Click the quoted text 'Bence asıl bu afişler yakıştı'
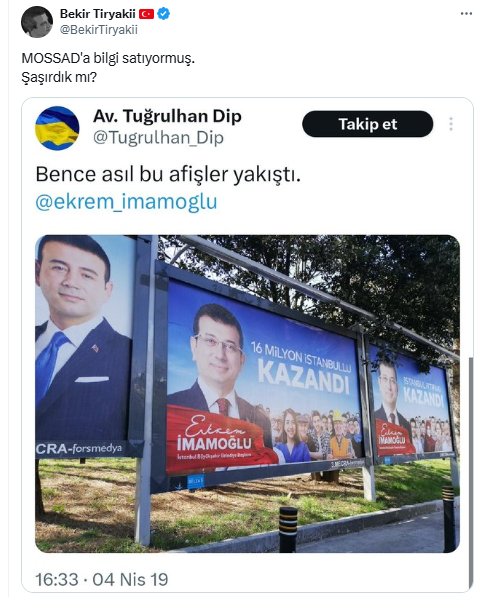This screenshot has width=478, height=597. click(x=168, y=174)
